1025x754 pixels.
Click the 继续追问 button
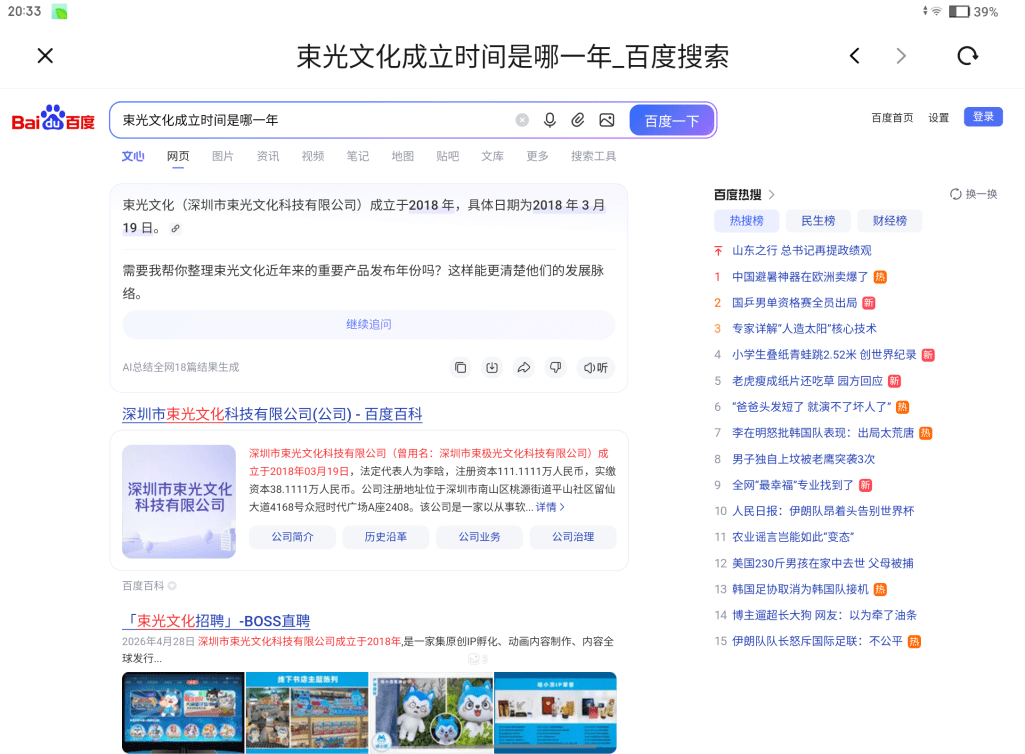369,324
